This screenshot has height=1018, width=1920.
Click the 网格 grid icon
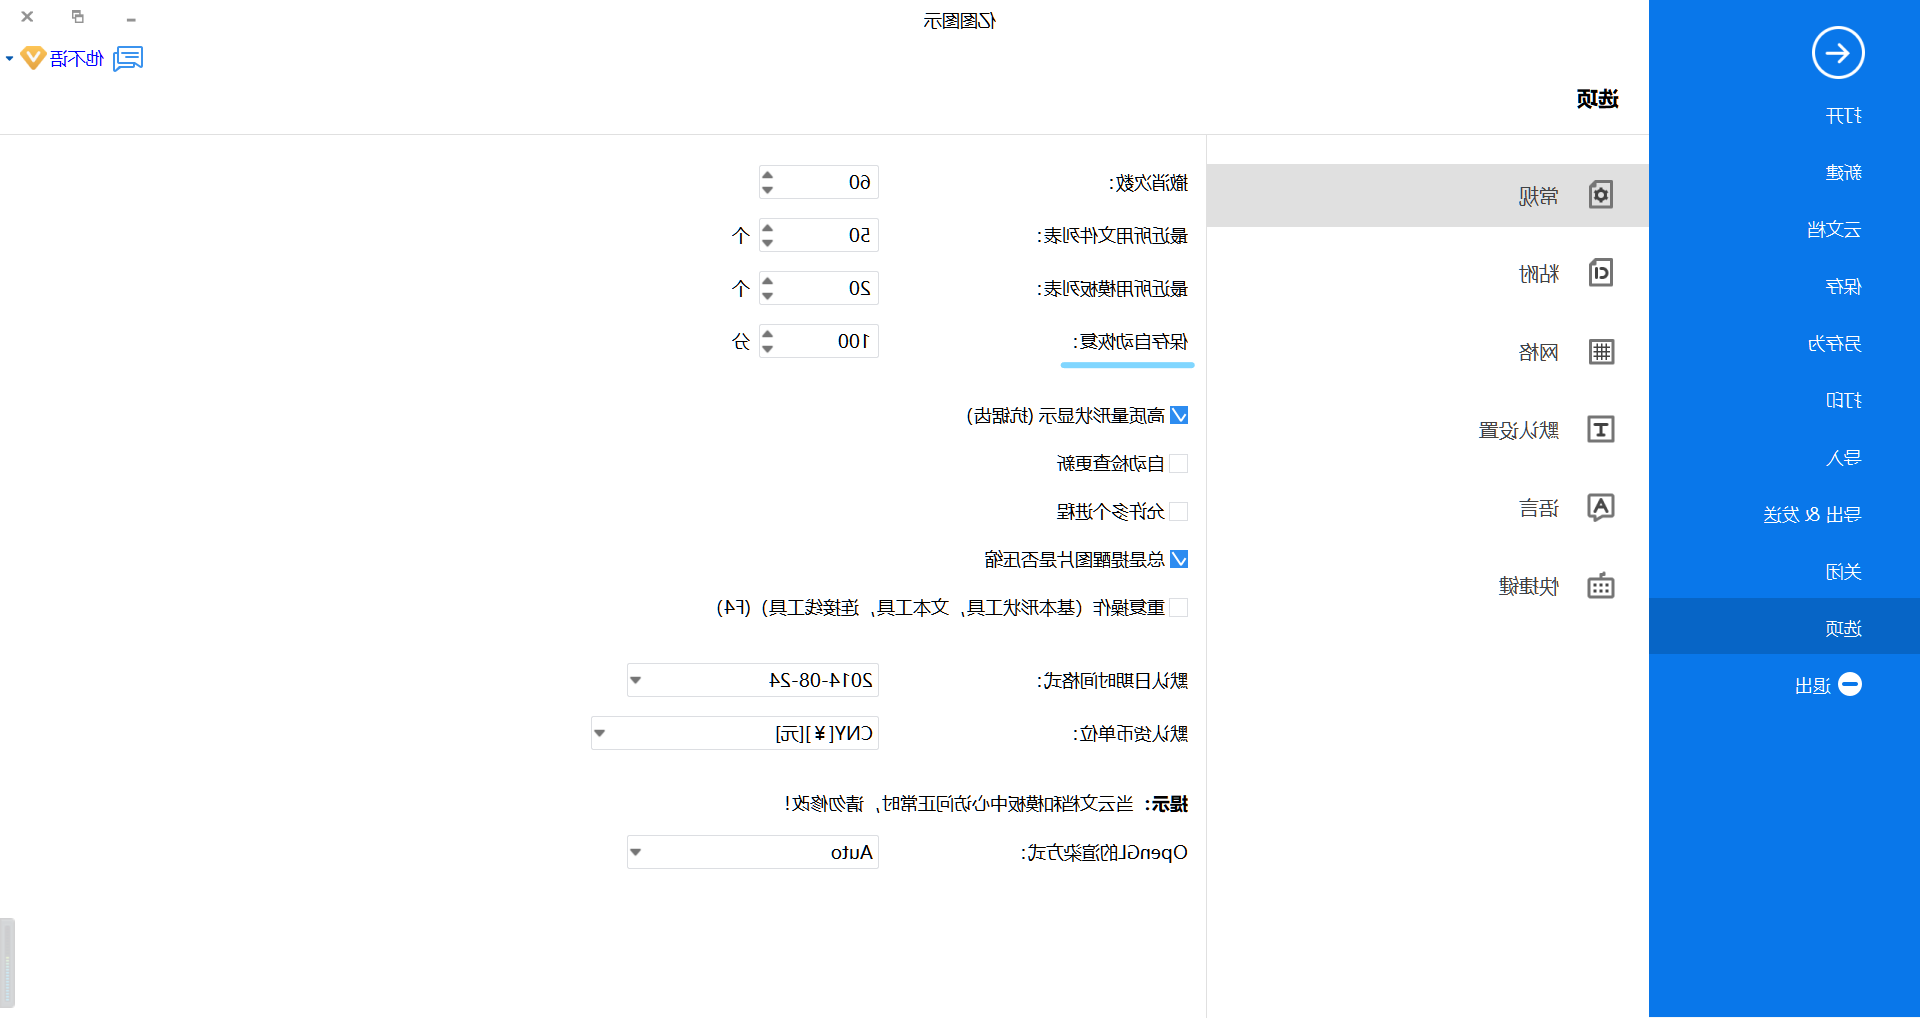pos(1601,351)
